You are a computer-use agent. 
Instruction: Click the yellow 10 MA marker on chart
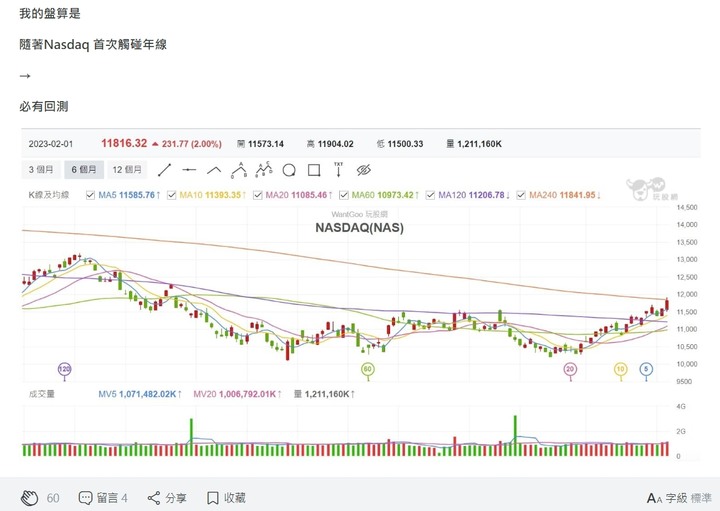(x=620, y=369)
